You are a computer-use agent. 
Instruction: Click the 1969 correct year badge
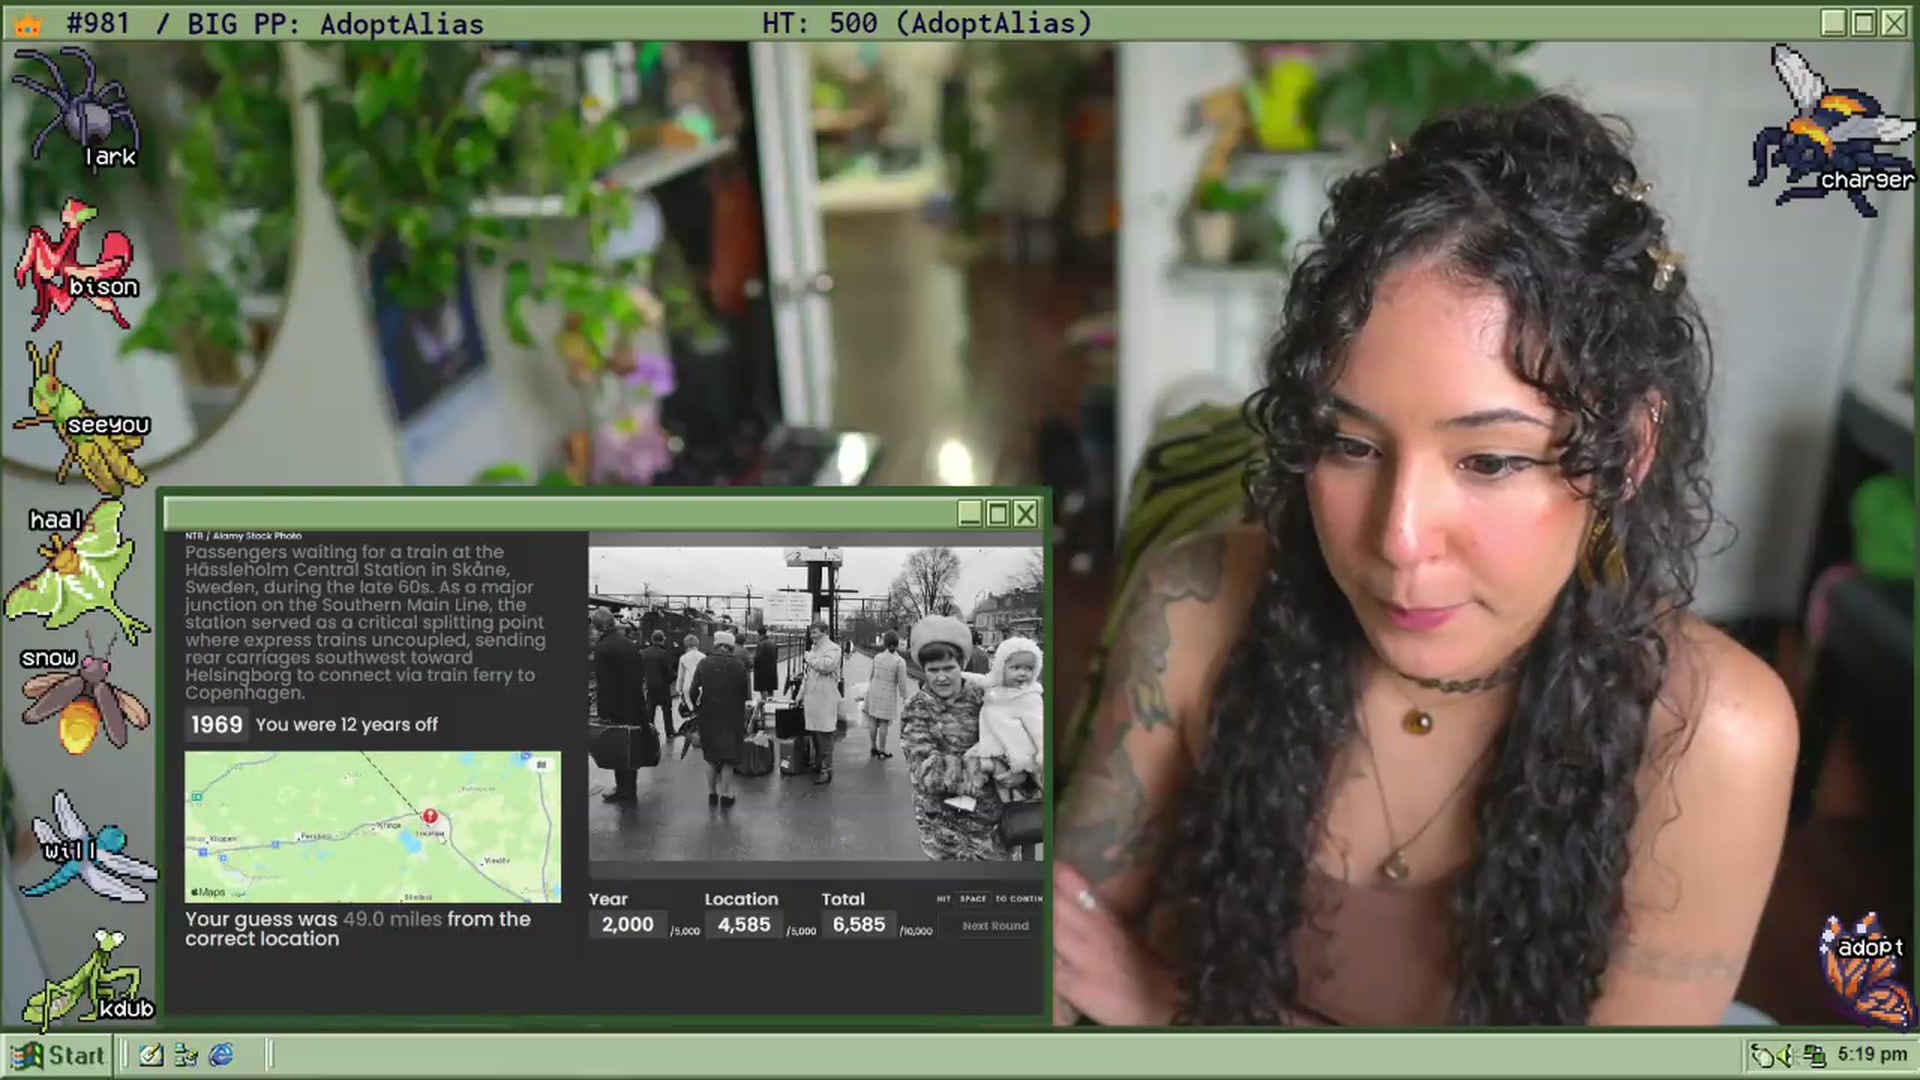coord(216,725)
